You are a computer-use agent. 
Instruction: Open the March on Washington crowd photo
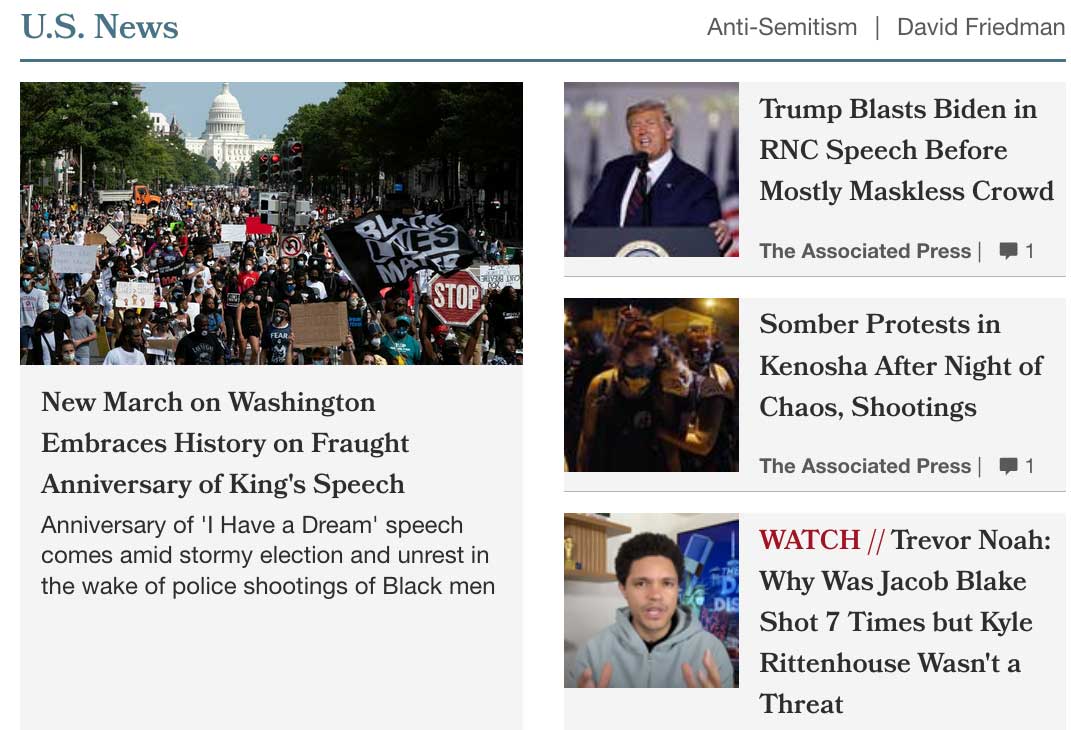[271, 223]
